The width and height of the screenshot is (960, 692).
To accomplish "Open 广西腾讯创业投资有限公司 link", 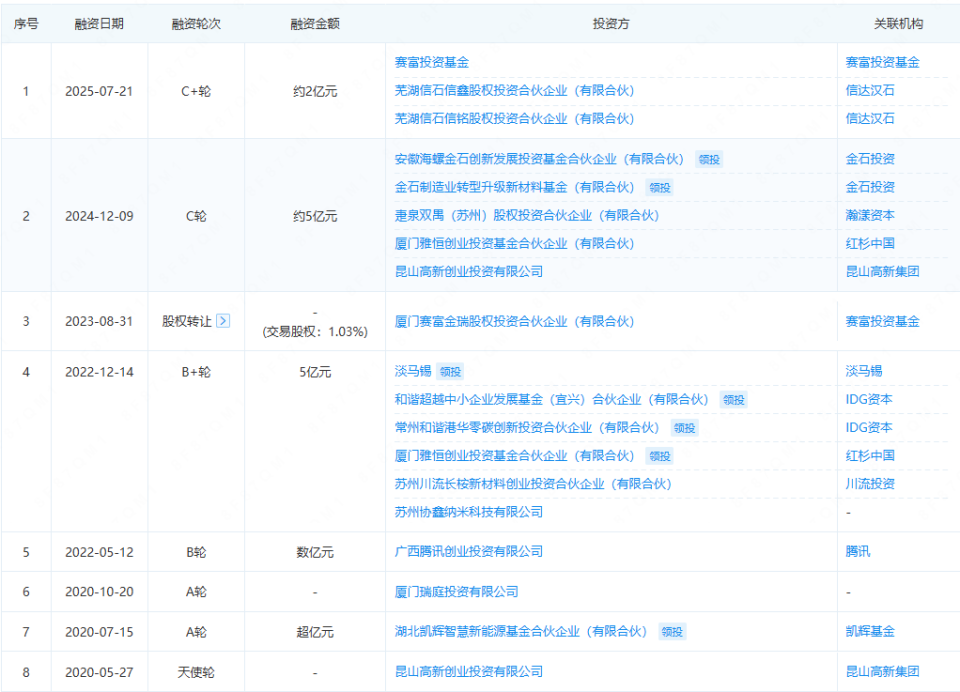I will point(469,552).
